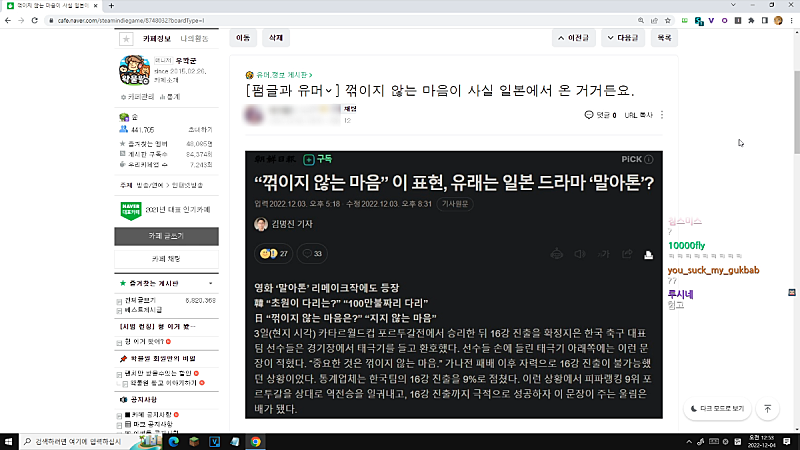Image resolution: width=800 pixels, height=450 pixels.
Task: Open Chrome's three-dot menu
Action: 791,20
